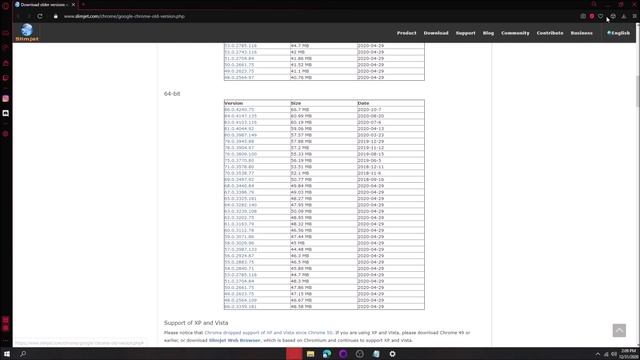Open the Business link in site navigation
Image resolution: width=640 pixels, height=360 pixels.
[581, 33]
